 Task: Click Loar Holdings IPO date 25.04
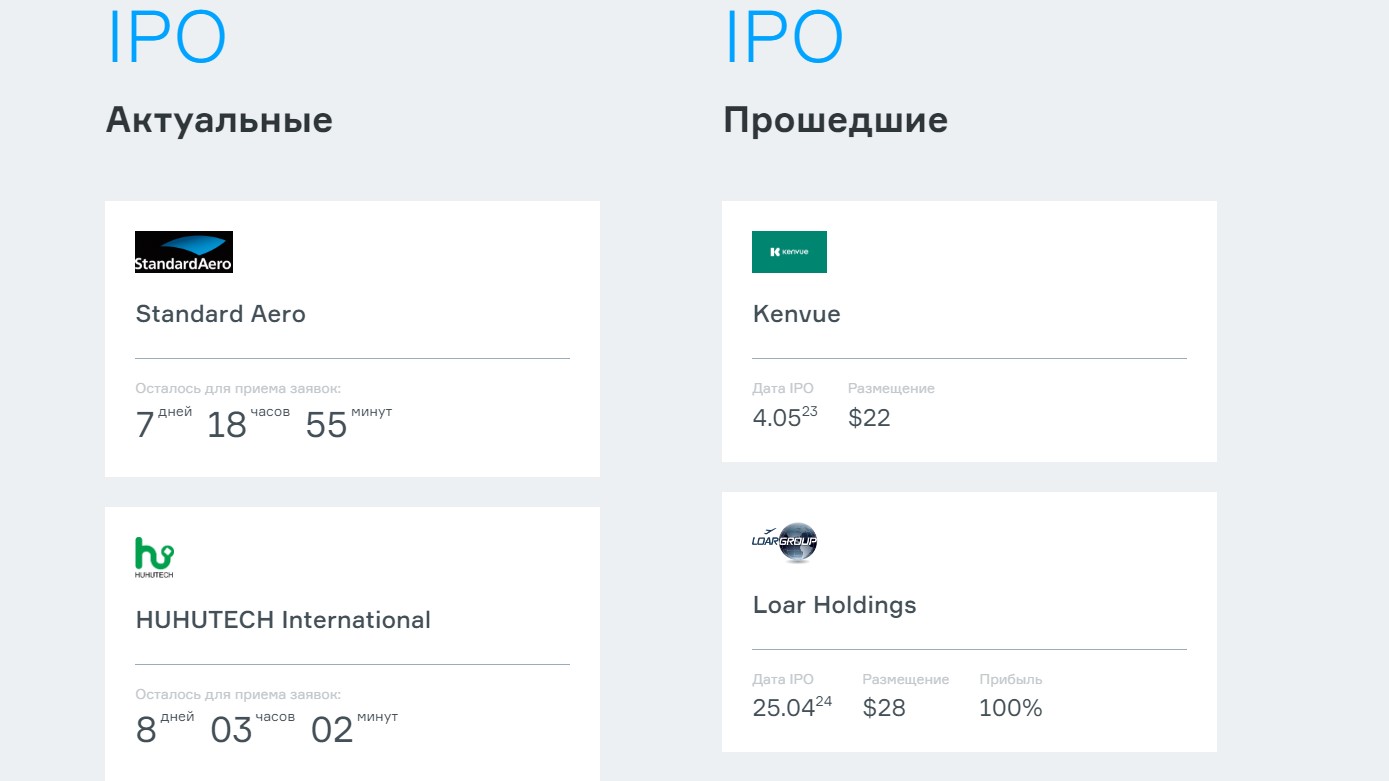point(784,708)
